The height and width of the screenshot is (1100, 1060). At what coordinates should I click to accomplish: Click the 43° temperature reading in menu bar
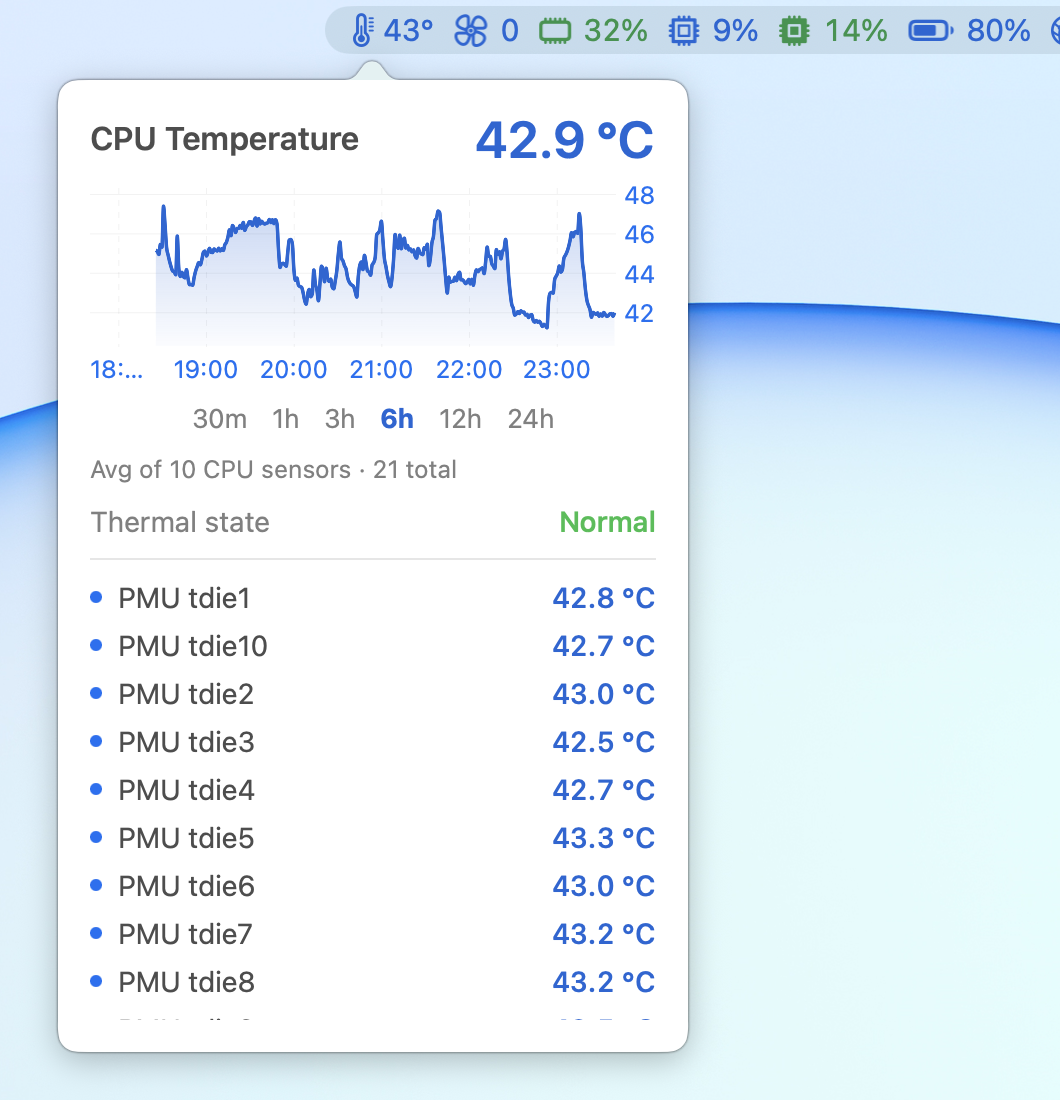pyautogui.click(x=408, y=31)
